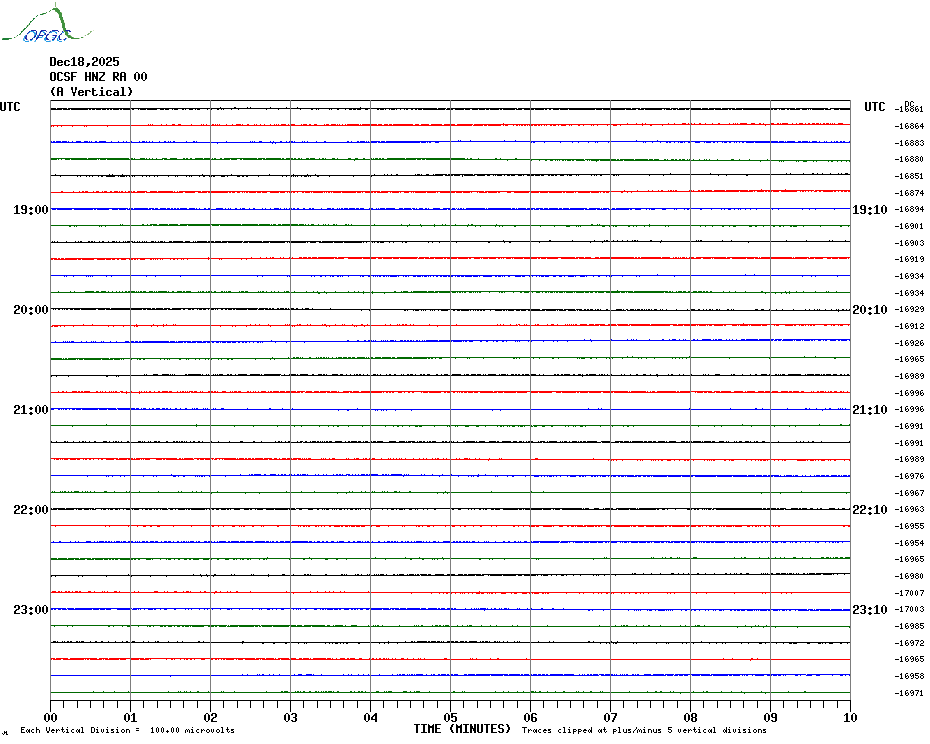Click the 00 minute axis label
Viewport: 930px width, 744px height.
point(50,717)
